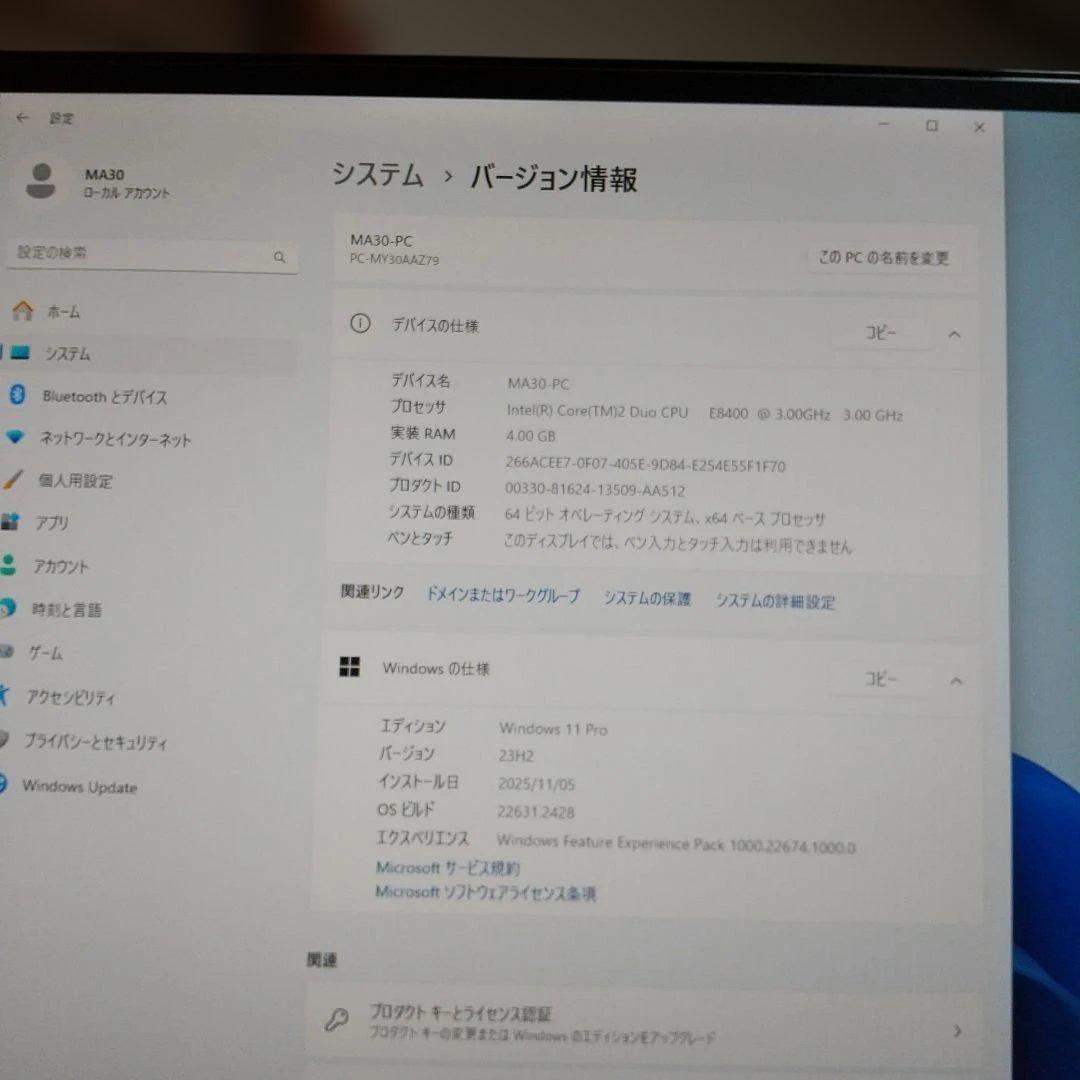Open Microsoft サービス規約 link
This screenshot has height=1080, width=1080.
448,868
